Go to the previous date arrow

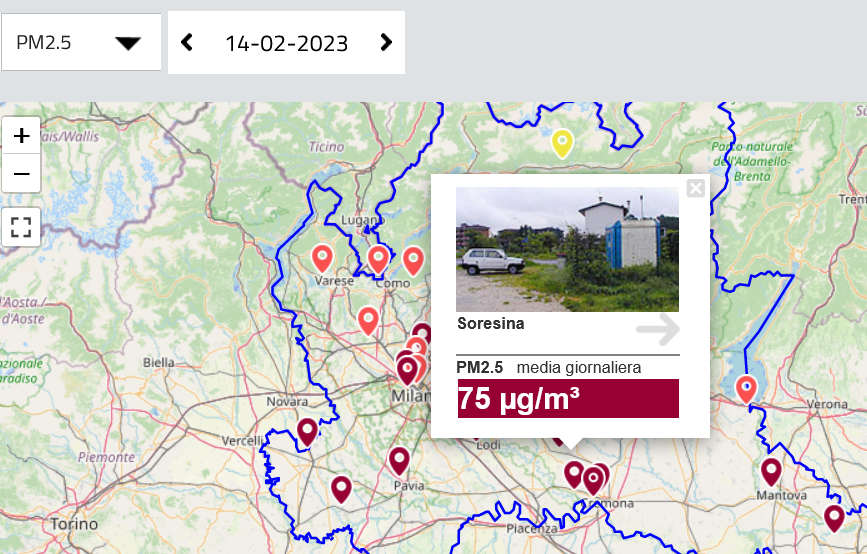click(x=187, y=43)
